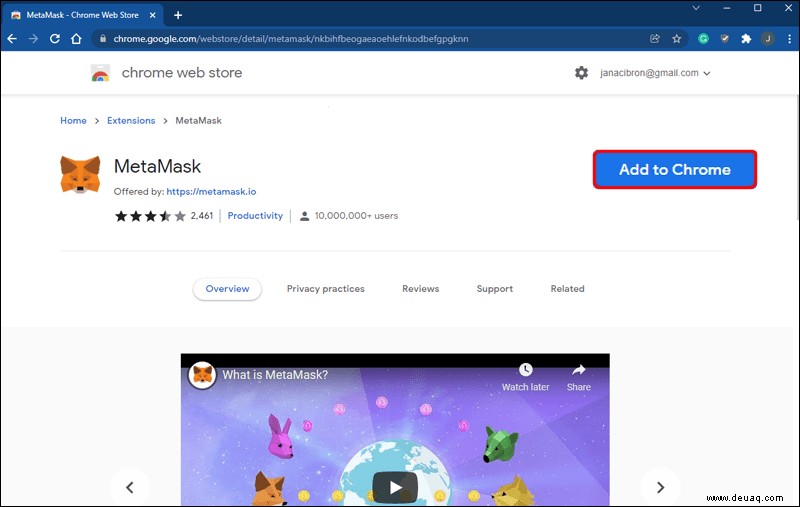Image resolution: width=800 pixels, height=507 pixels.
Task: Click the share page icon in address bar
Action: (655, 39)
